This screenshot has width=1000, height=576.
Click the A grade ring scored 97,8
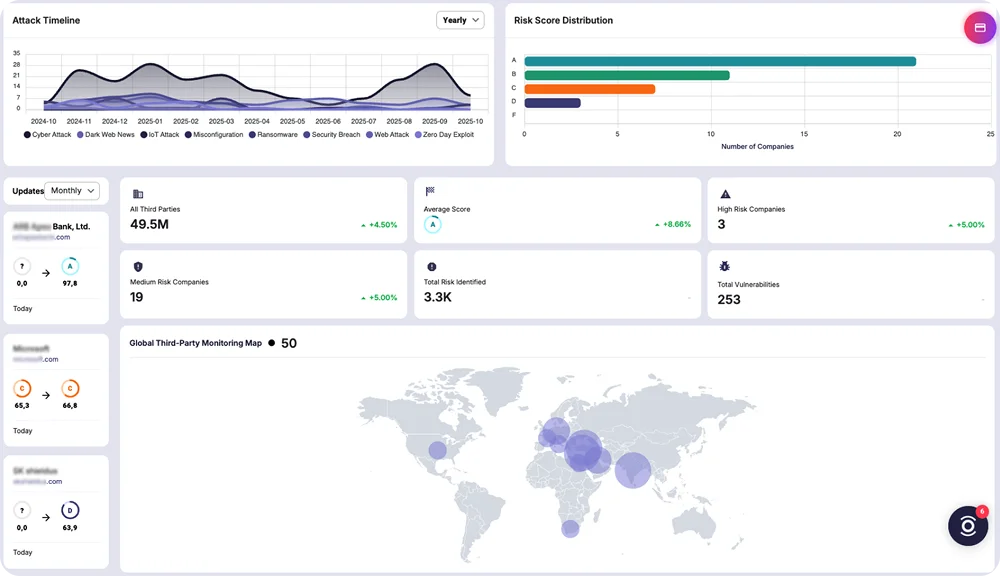point(70,266)
